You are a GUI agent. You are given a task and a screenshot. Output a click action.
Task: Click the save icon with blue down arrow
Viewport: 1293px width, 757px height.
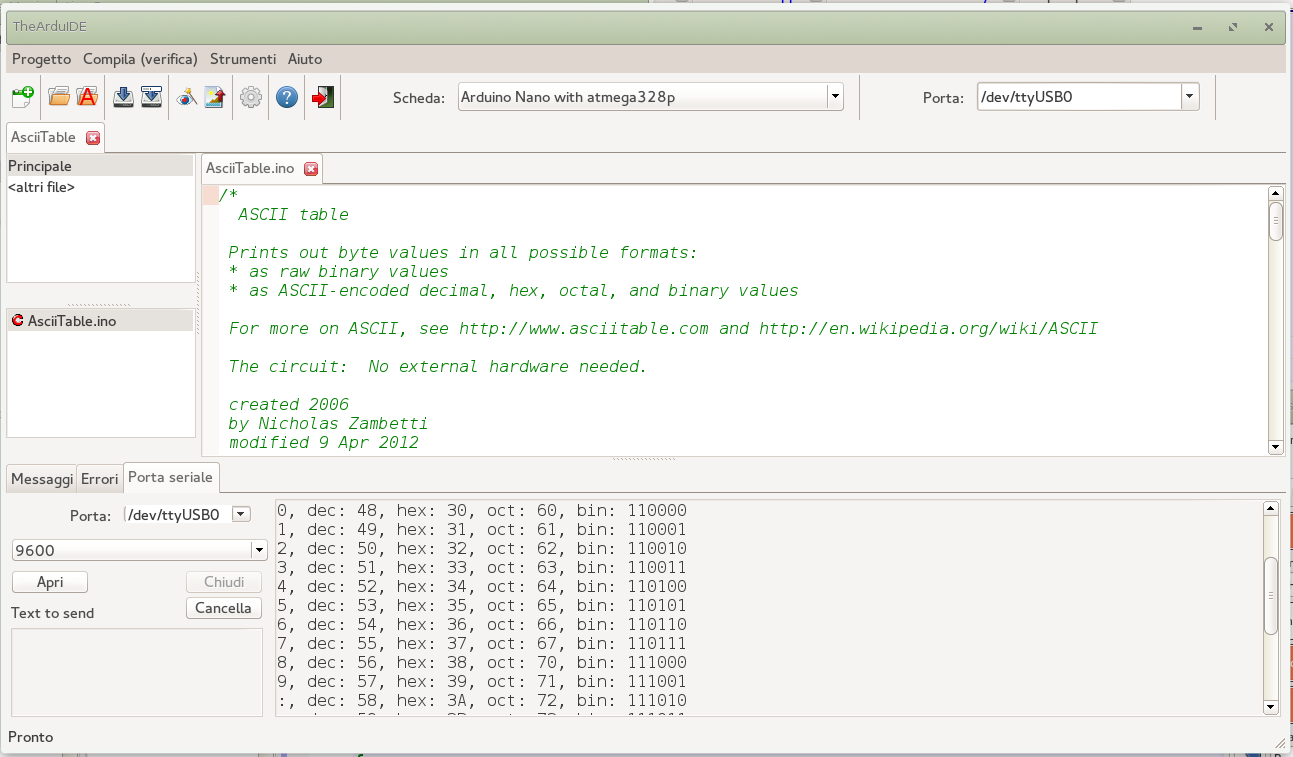pos(123,97)
